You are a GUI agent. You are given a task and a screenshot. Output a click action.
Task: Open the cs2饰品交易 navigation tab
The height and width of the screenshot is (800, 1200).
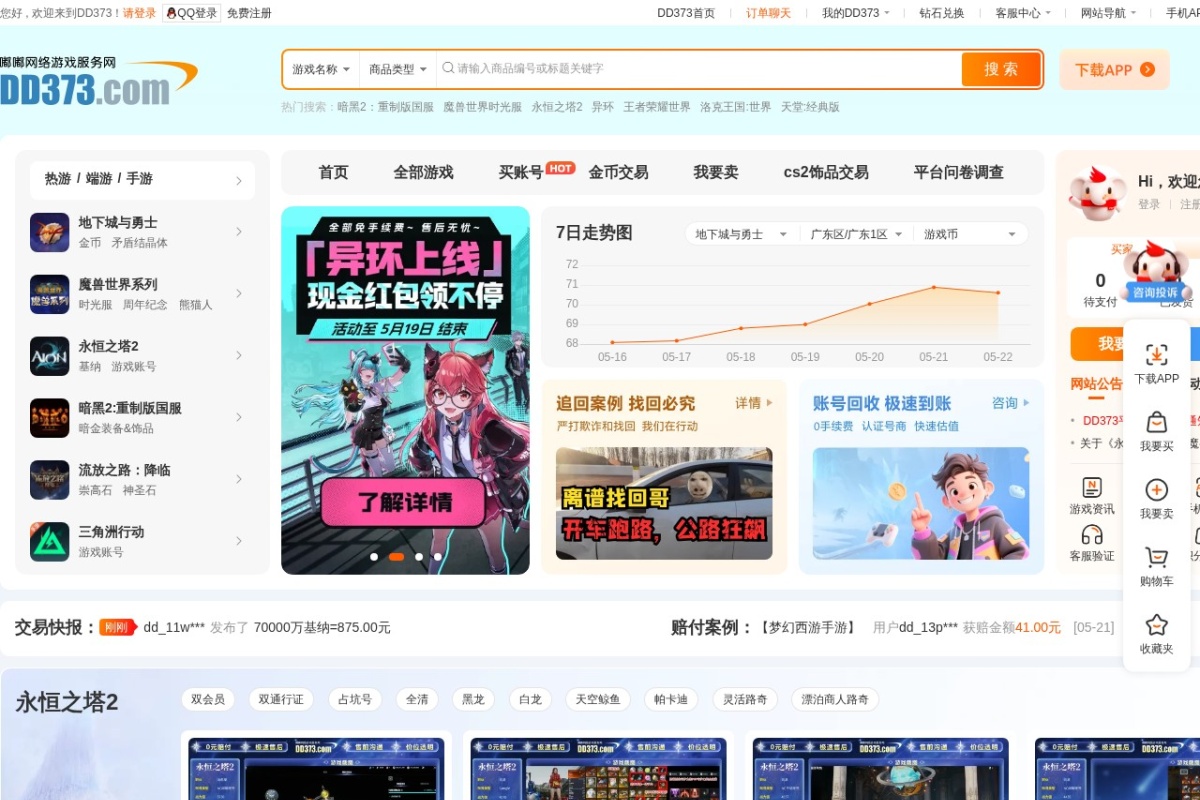pos(826,172)
